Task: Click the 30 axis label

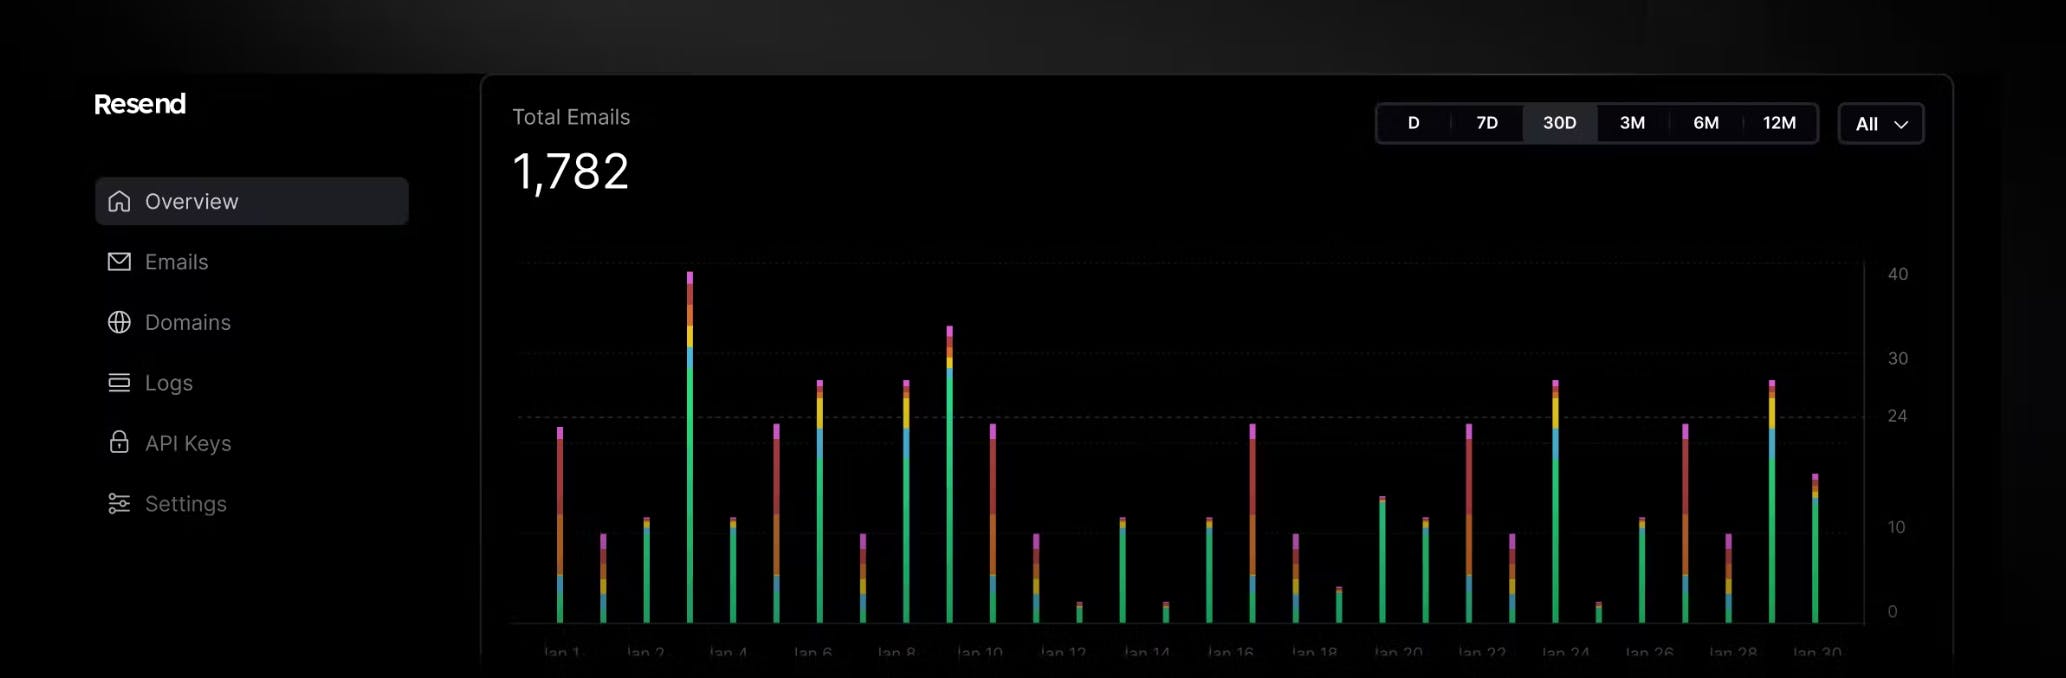Action: (1897, 358)
